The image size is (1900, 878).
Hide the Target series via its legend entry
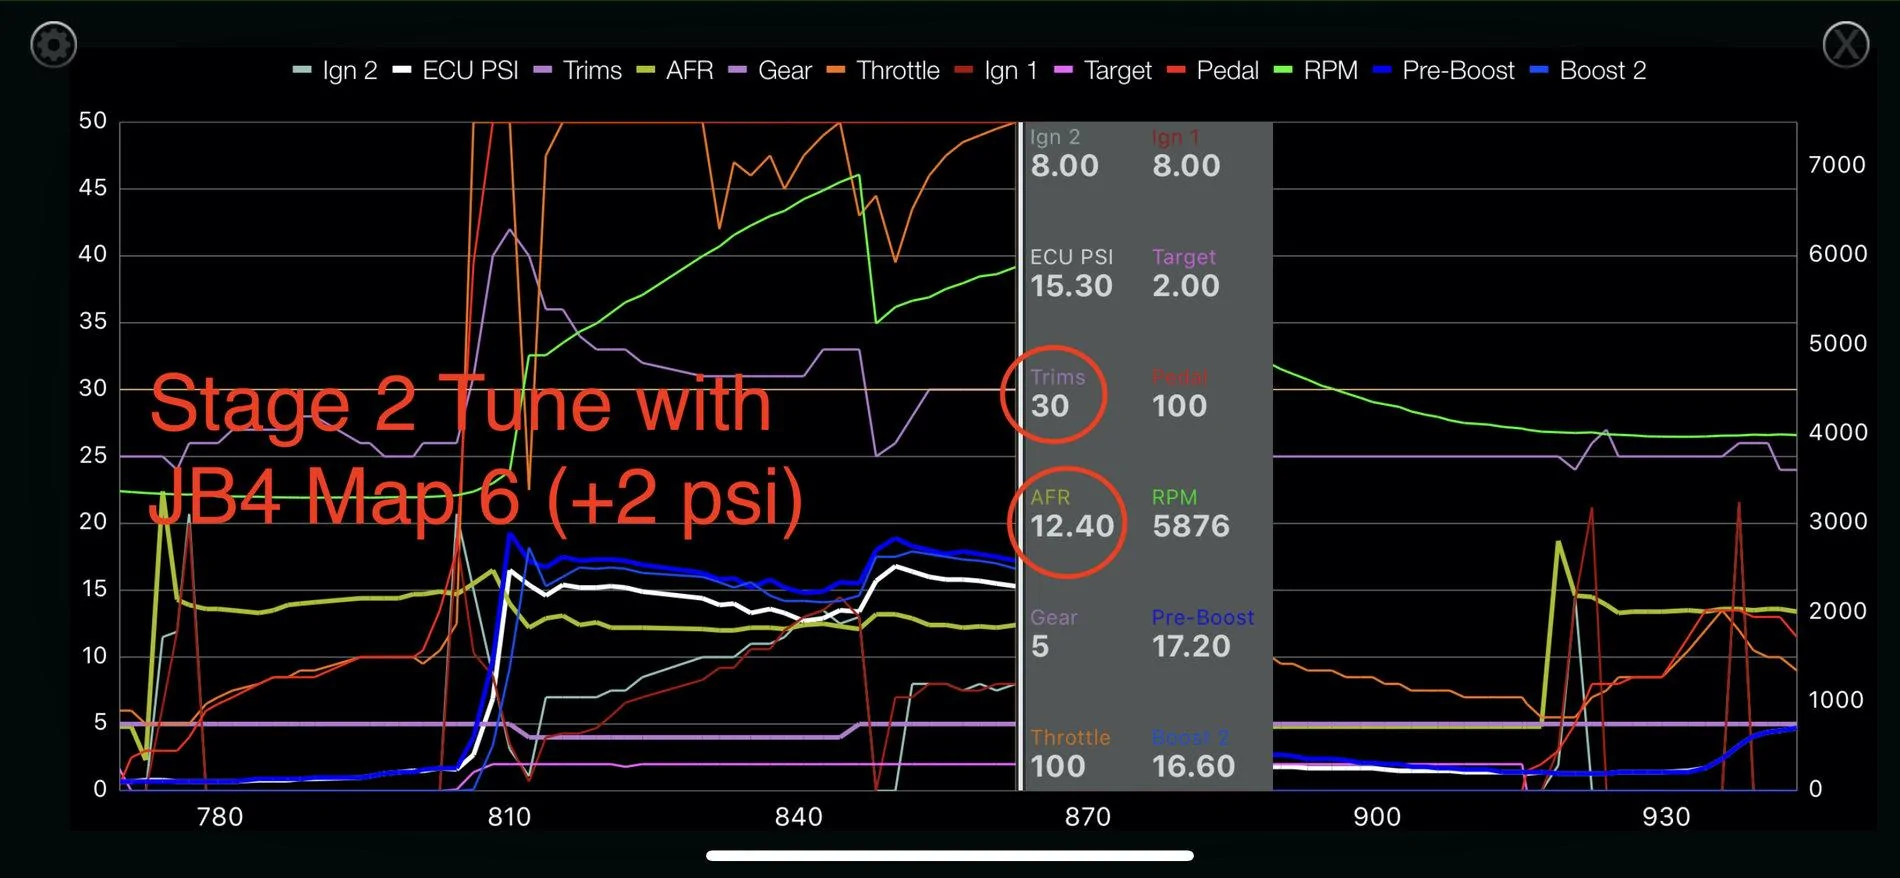pyautogui.click(x=1103, y=71)
